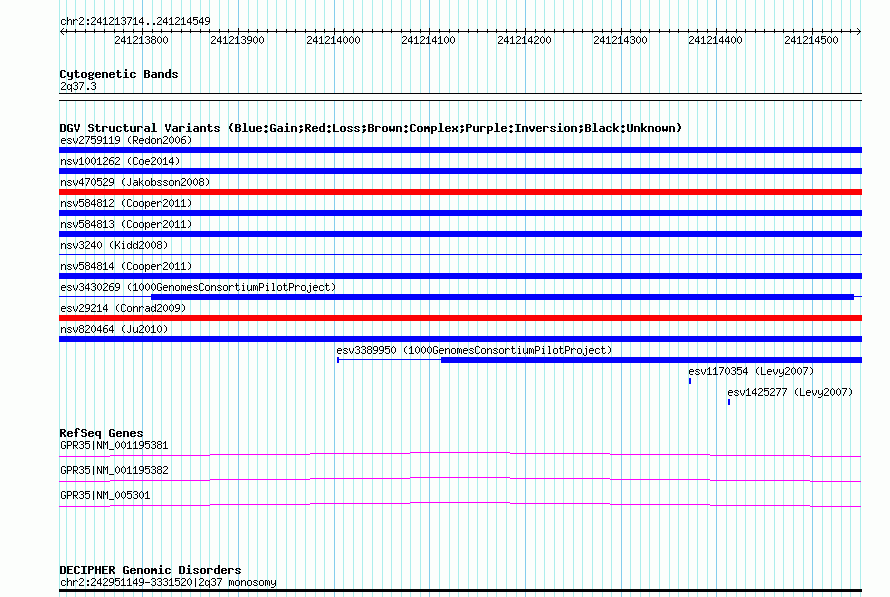
Task: Select the thin nsv3240 (Kidd2008) variant line
Action: coord(460,254)
